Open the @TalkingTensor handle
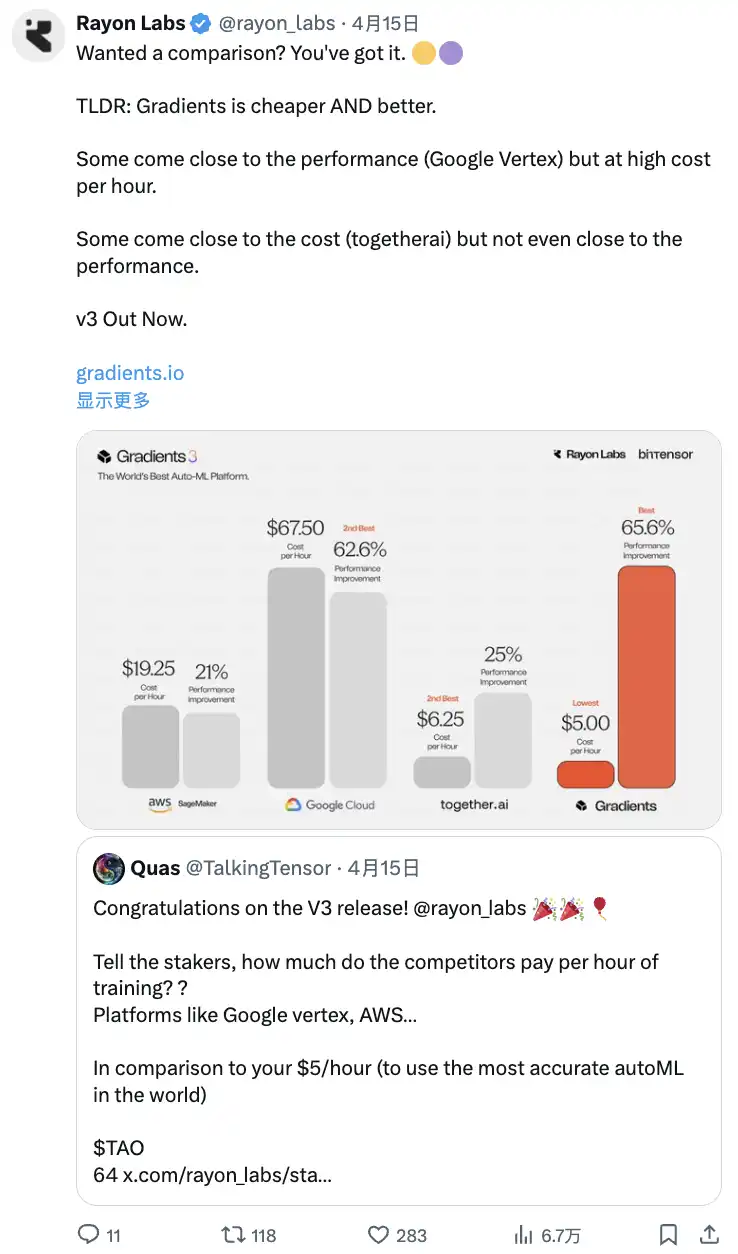 tap(260, 868)
